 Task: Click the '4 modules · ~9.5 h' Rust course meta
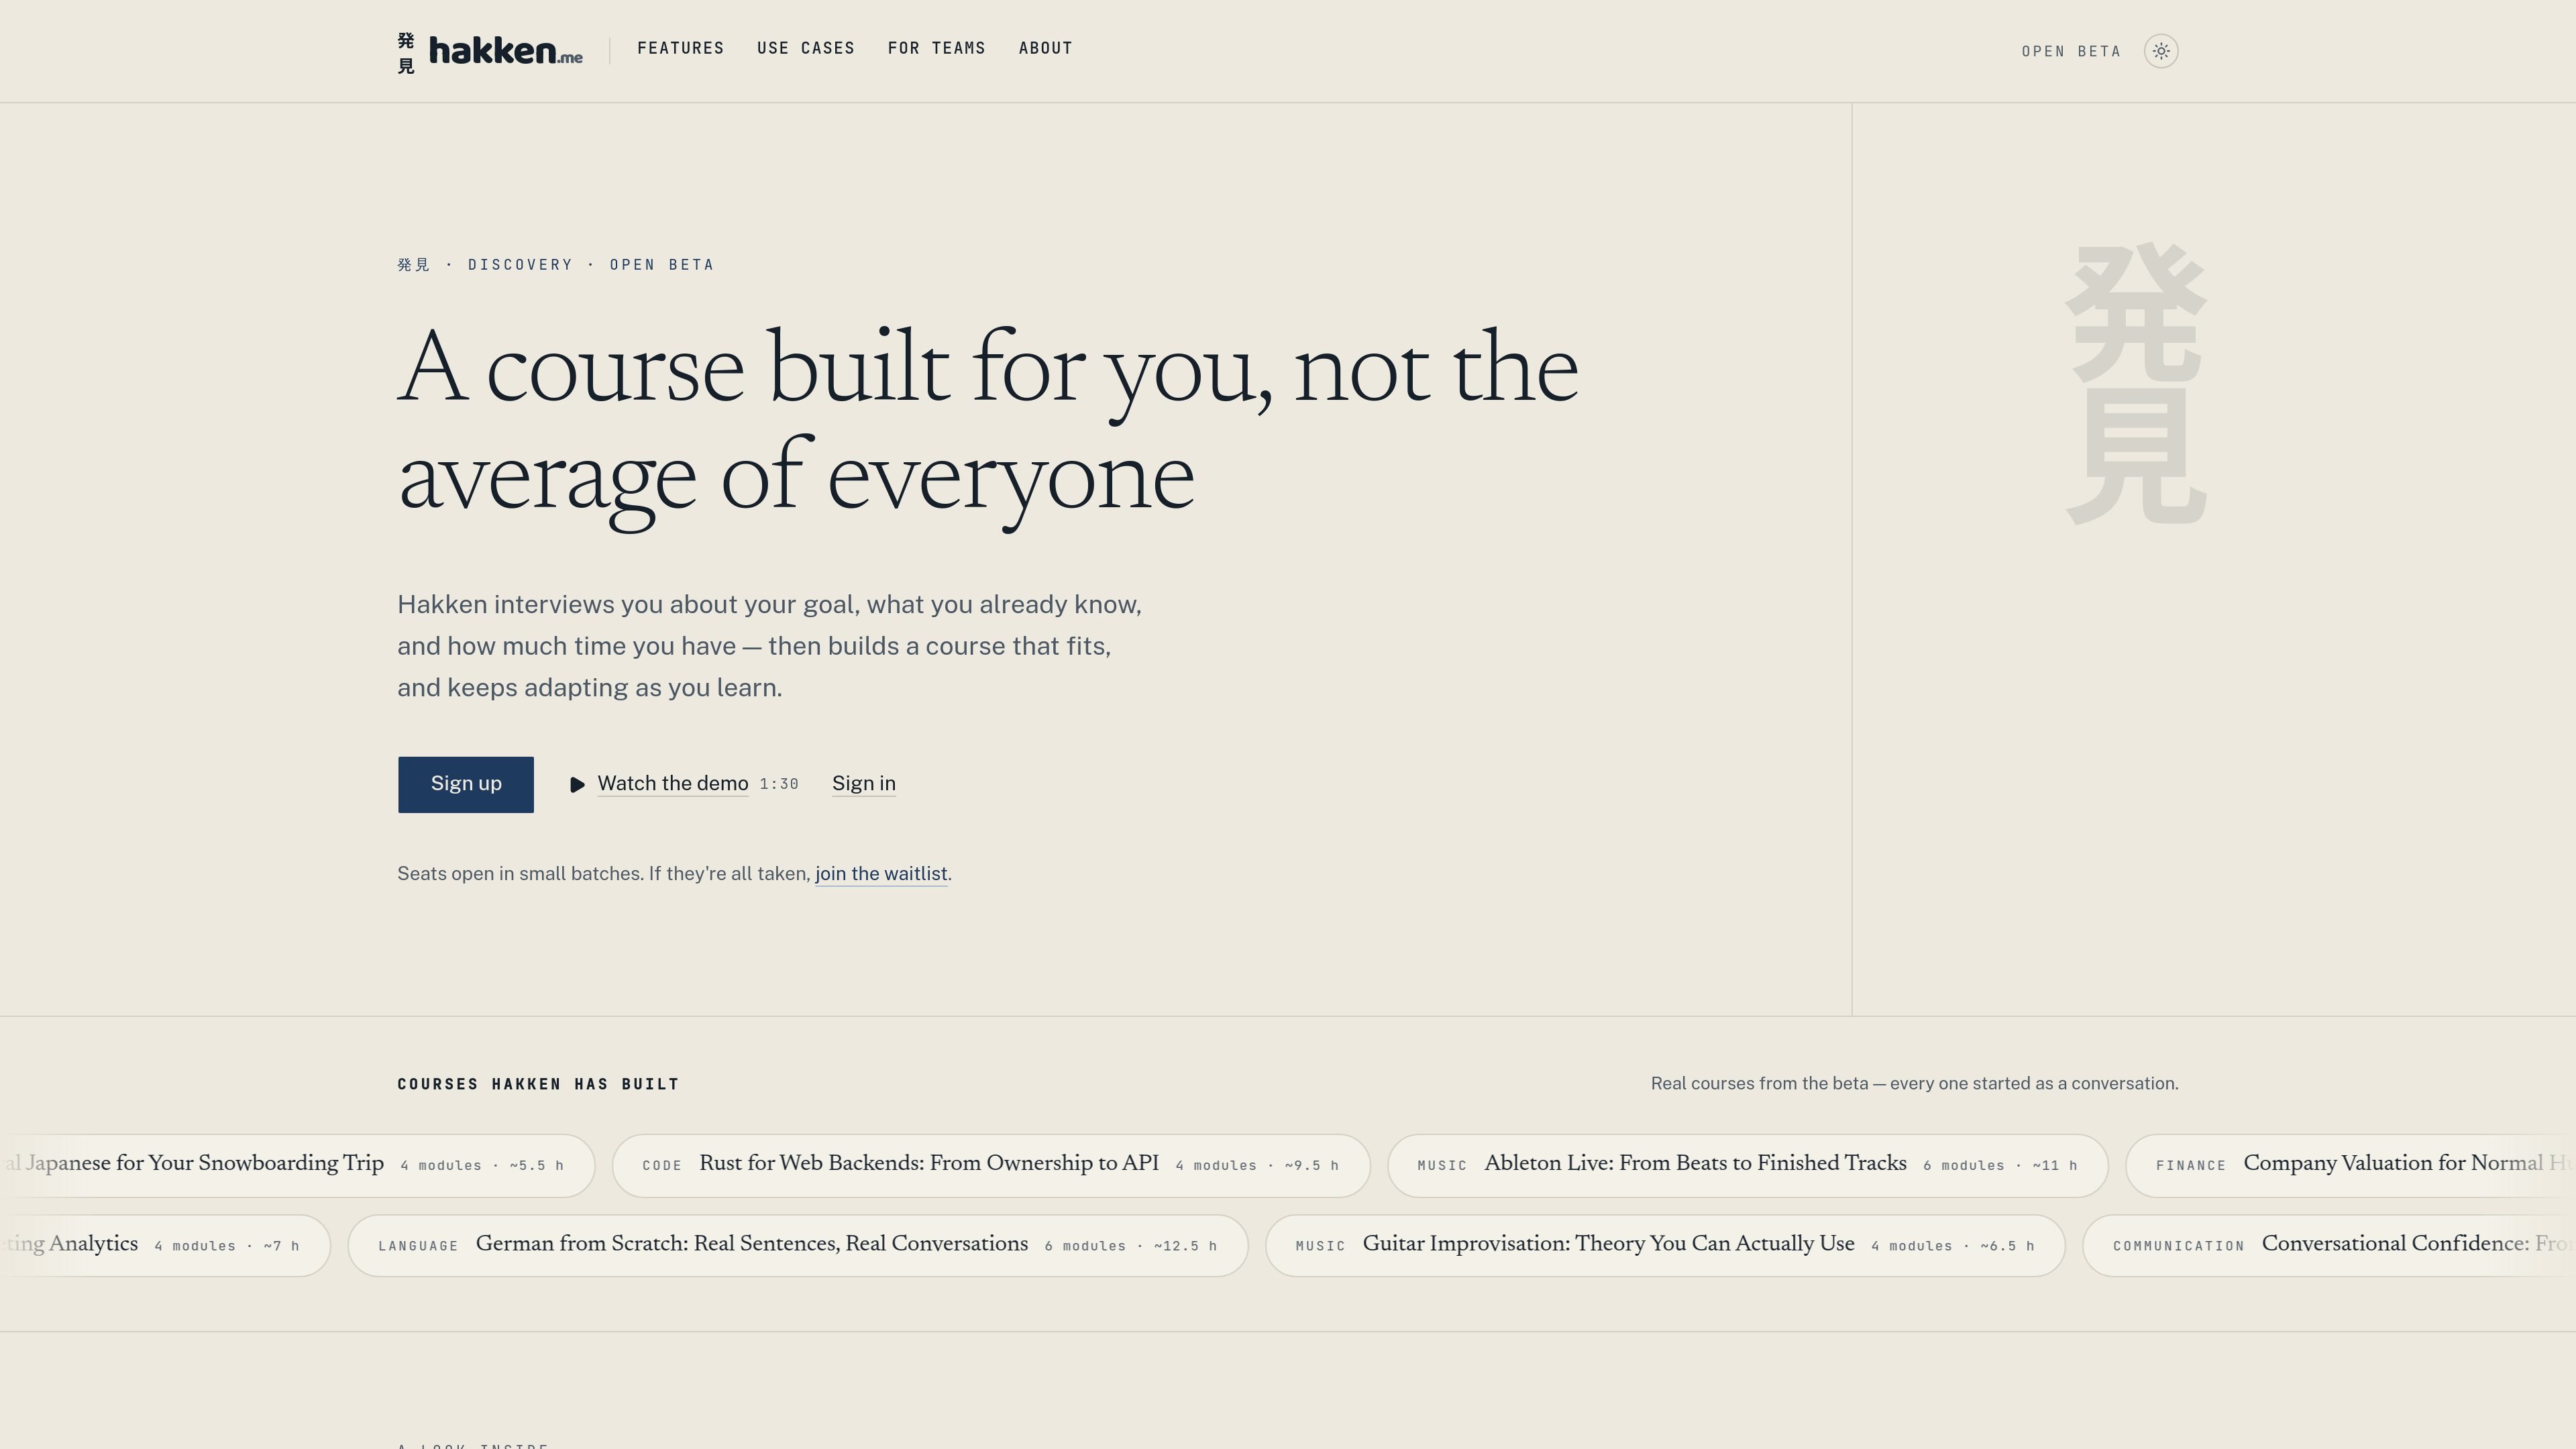point(1257,1166)
